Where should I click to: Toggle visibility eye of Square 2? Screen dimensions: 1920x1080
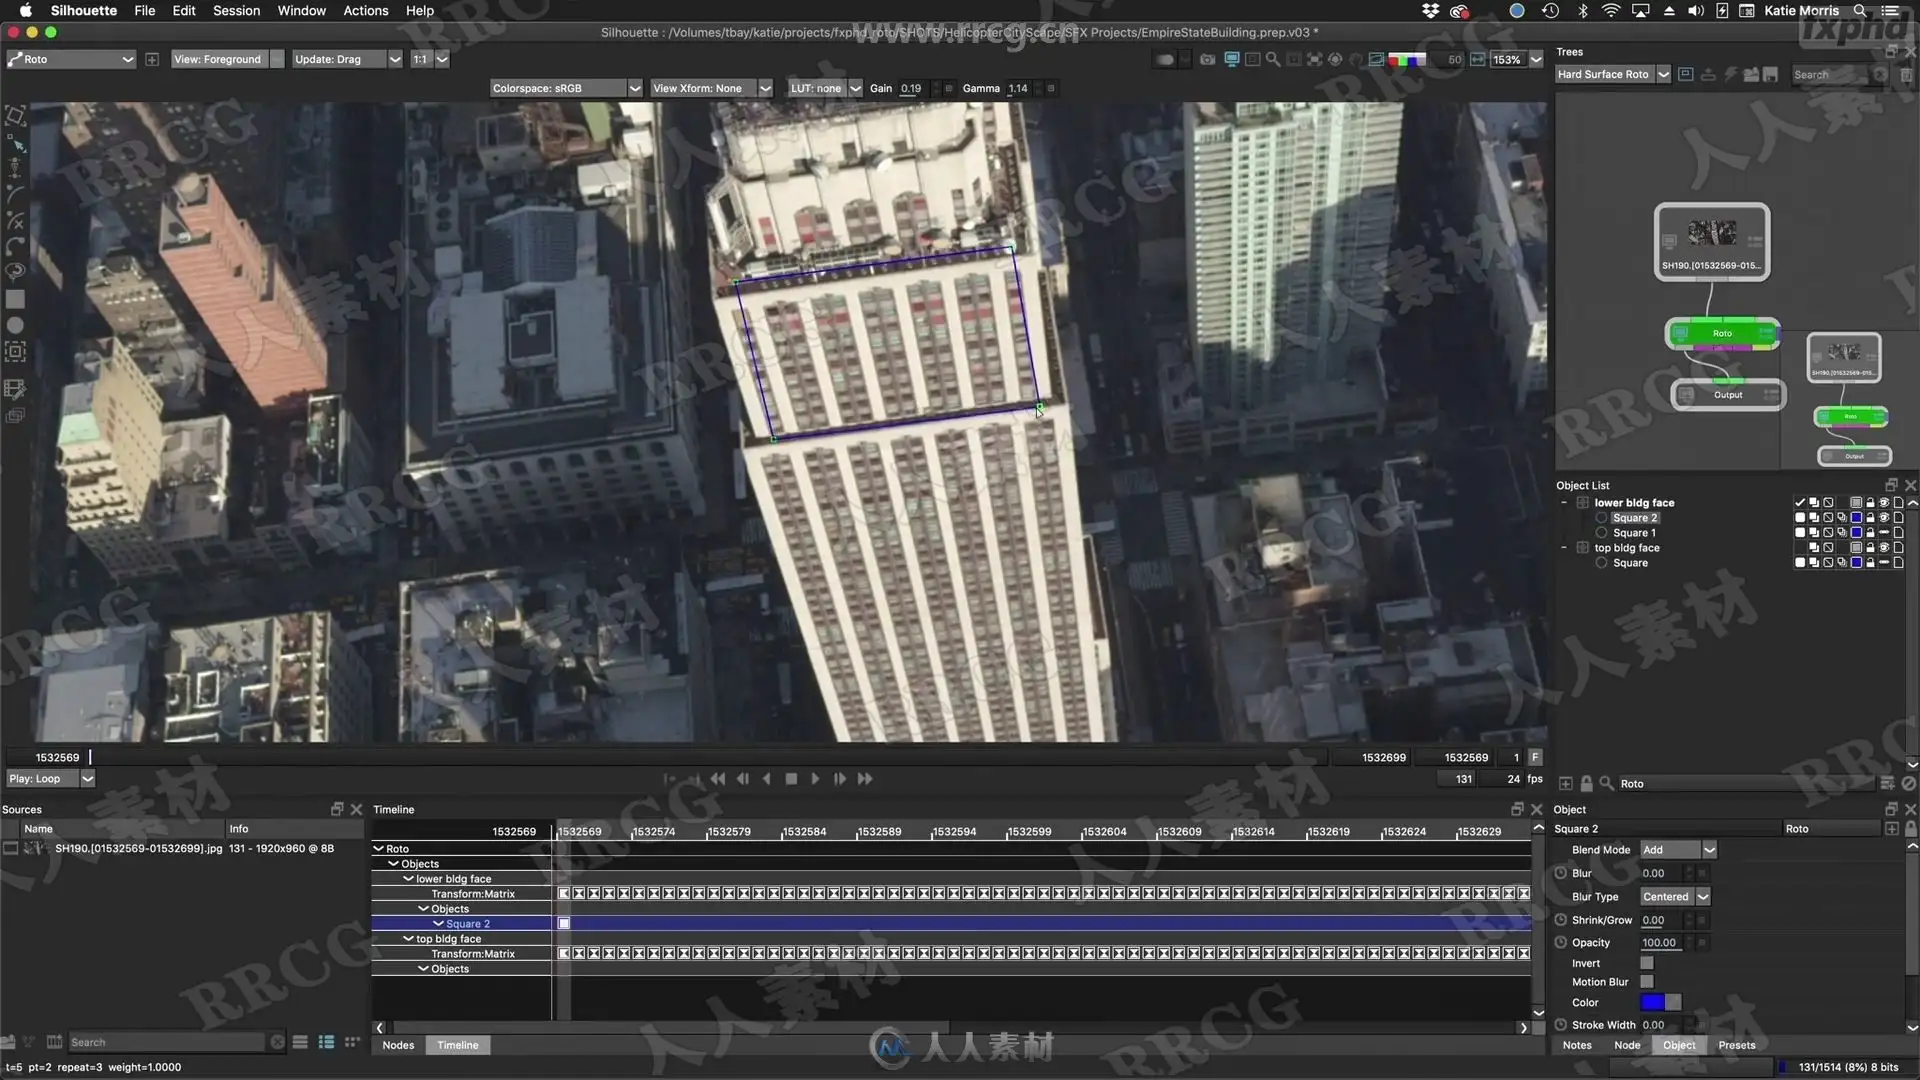point(1884,518)
